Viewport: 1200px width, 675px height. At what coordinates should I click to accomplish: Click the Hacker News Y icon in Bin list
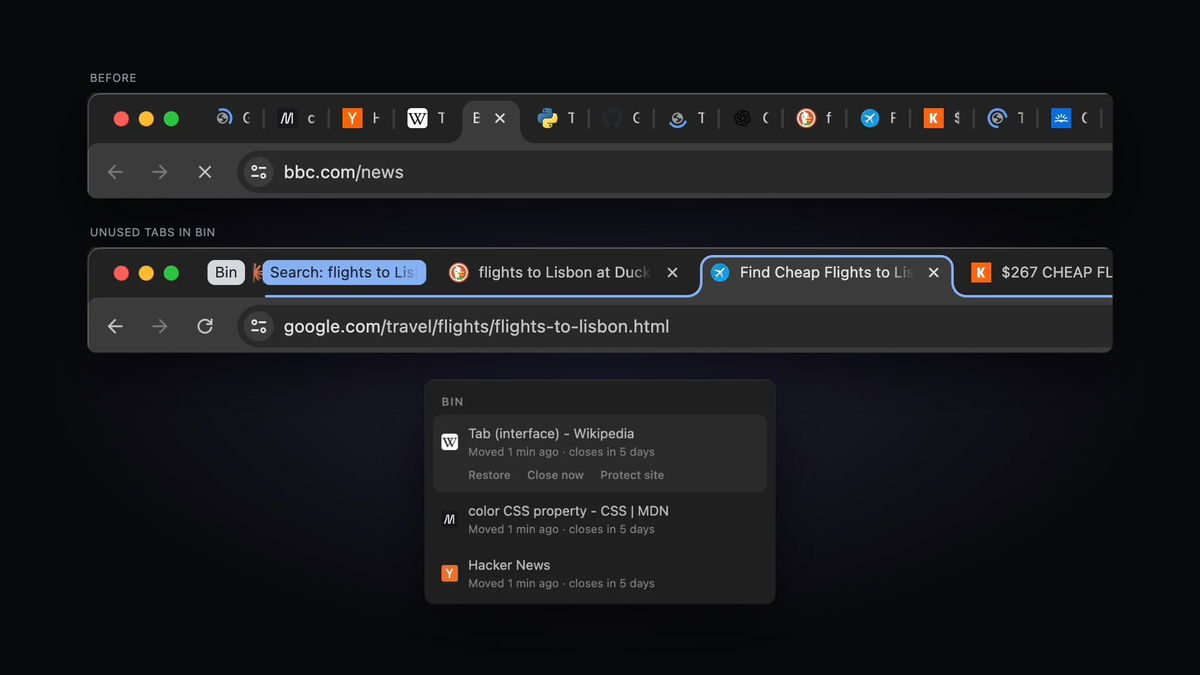[450, 573]
